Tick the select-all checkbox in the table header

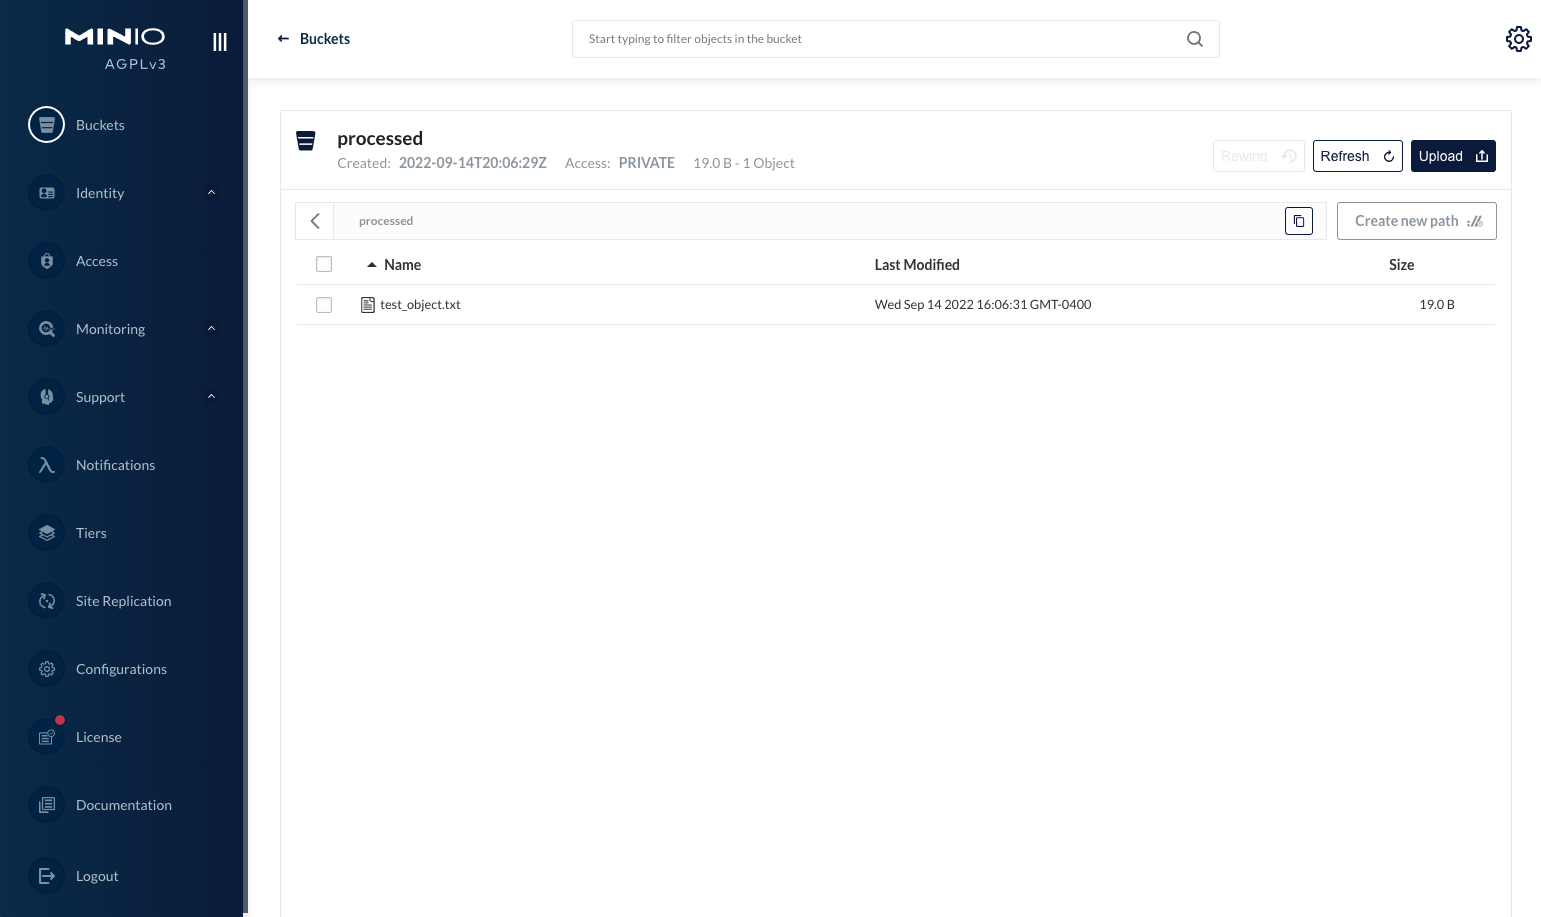click(x=324, y=265)
